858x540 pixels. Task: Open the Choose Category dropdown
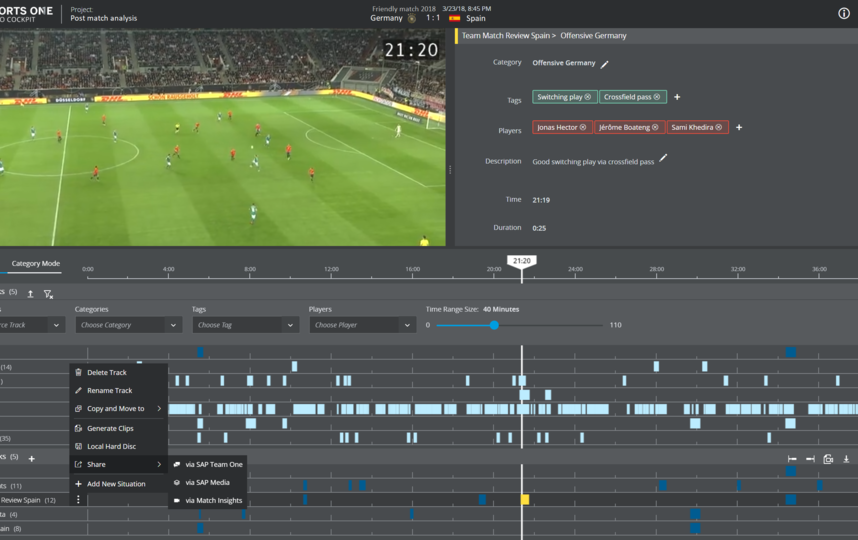click(x=129, y=325)
